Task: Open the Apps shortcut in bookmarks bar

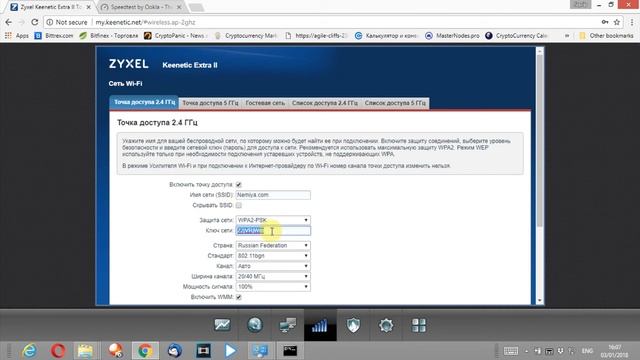Action: [x=17, y=36]
